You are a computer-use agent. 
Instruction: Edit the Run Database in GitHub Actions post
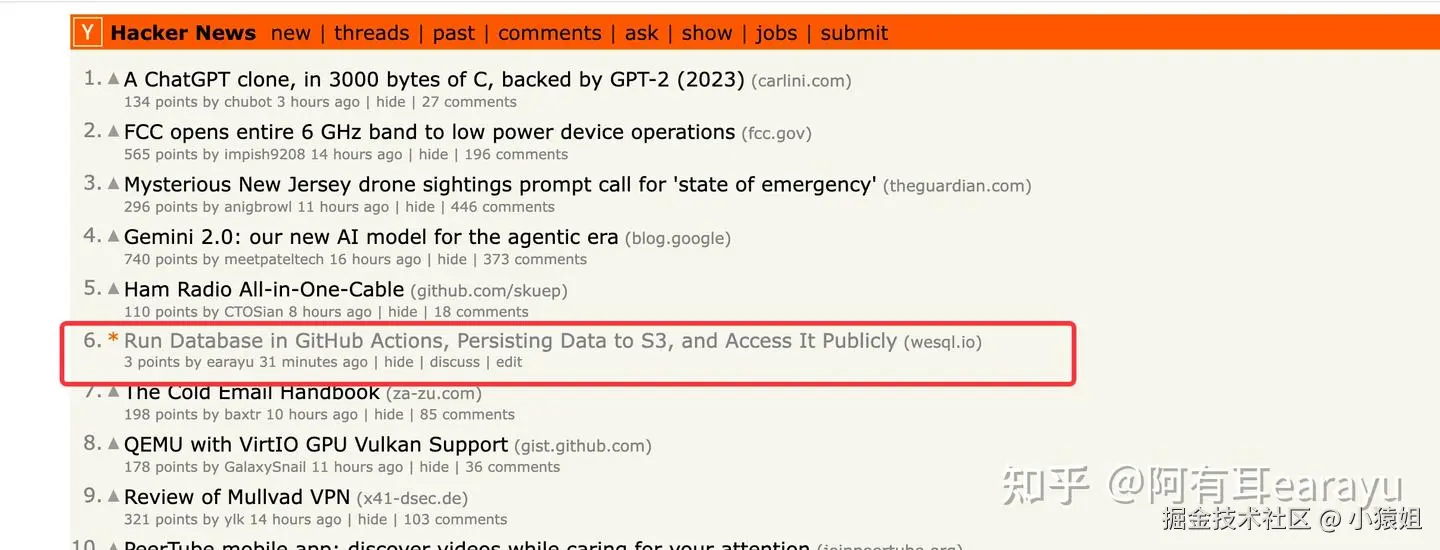tap(509, 362)
